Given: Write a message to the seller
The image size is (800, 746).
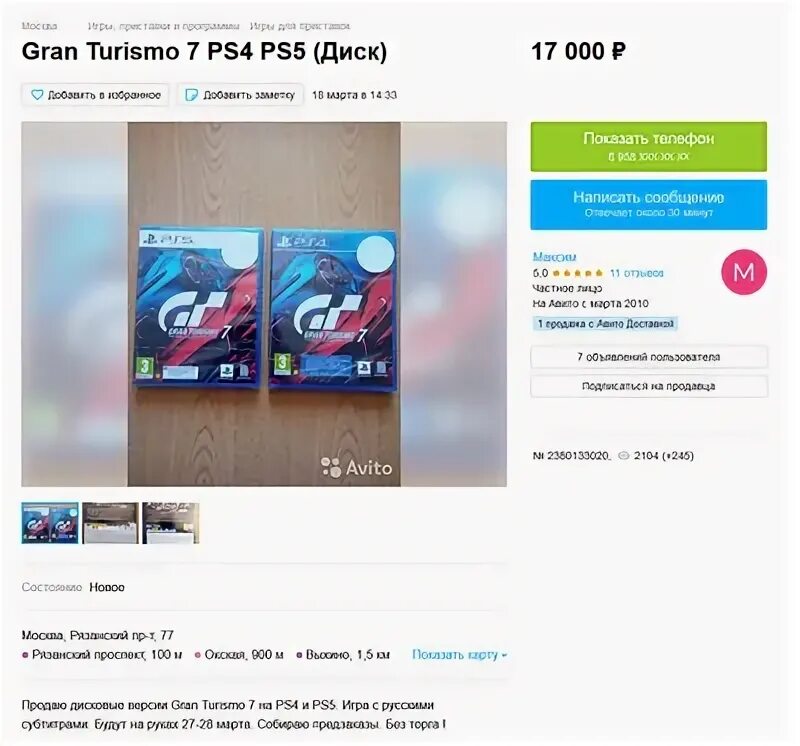Looking at the screenshot, I should (x=648, y=205).
